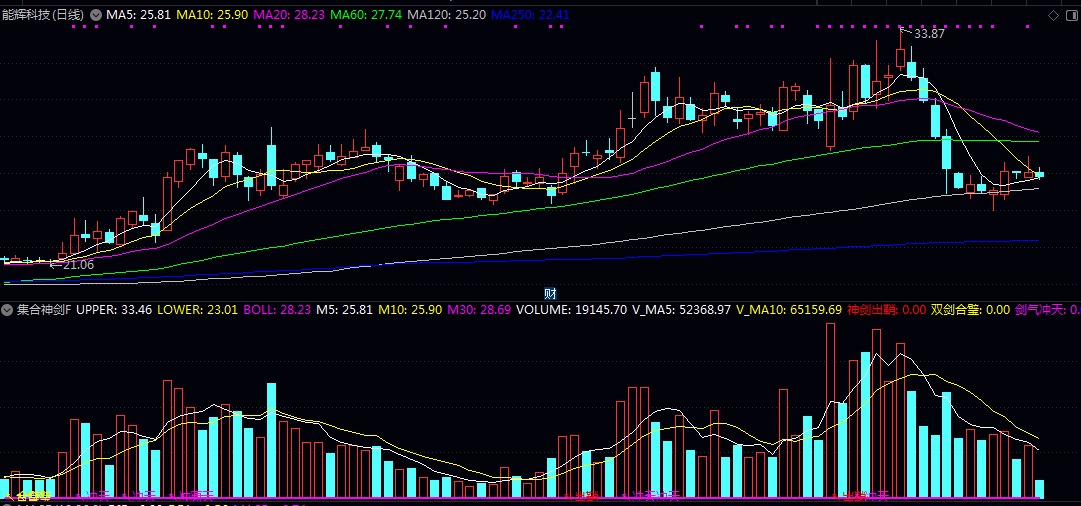The image size is (1081, 506).
Task: Click the diamond icon at top right
Action: click(1053, 14)
